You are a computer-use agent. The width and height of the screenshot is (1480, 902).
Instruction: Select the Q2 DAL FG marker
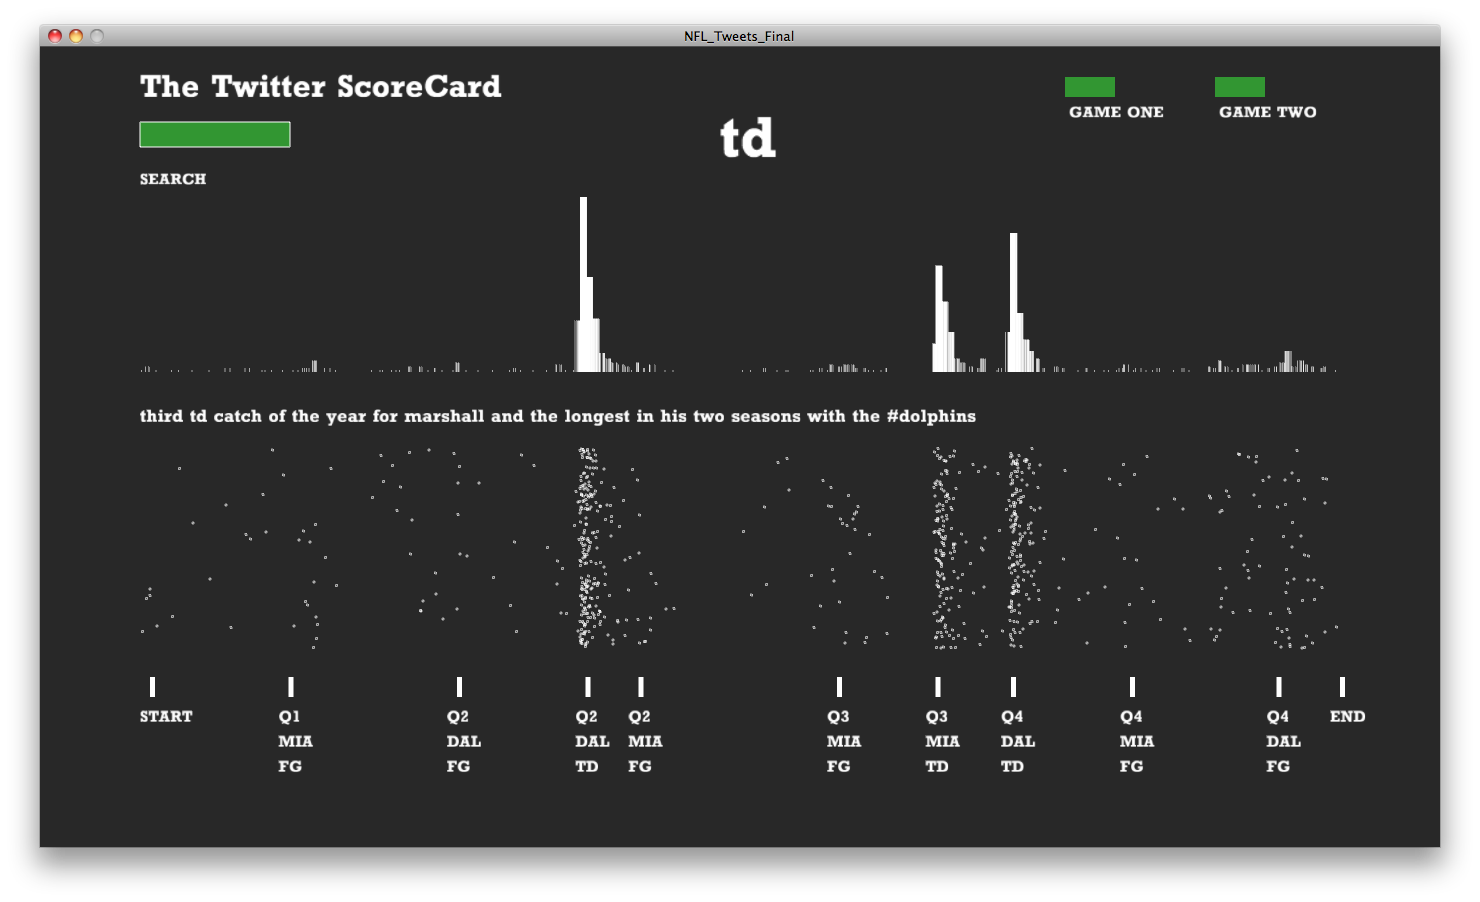click(x=459, y=687)
